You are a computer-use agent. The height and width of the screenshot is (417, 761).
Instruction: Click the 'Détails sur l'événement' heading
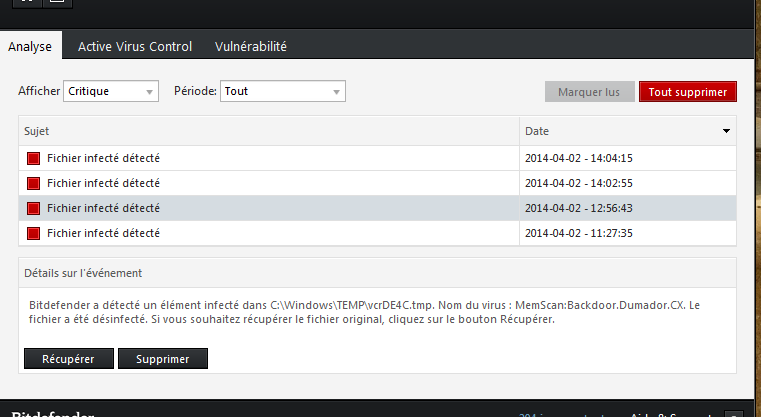[83, 273]
